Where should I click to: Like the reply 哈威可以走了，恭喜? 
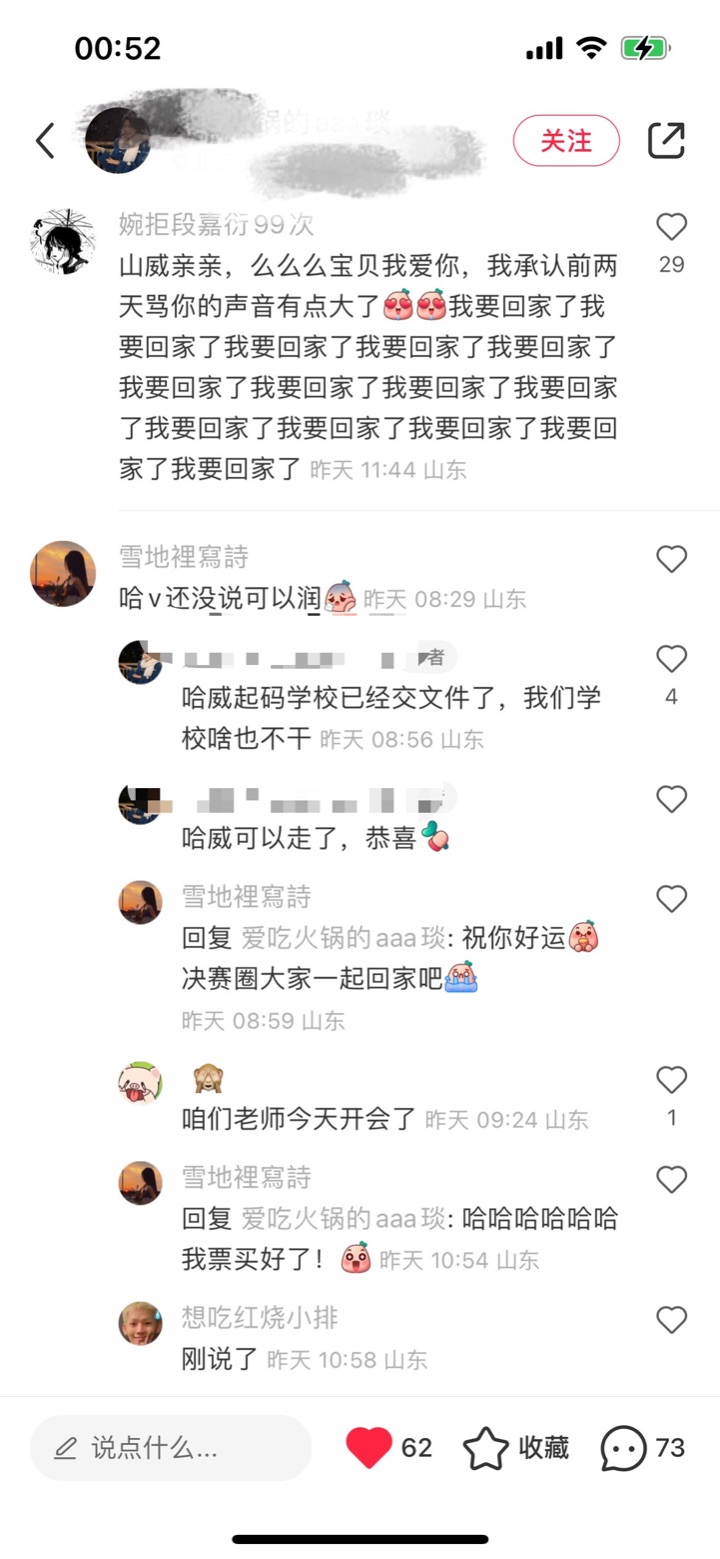pyautogui.click(x=671, y=799)
